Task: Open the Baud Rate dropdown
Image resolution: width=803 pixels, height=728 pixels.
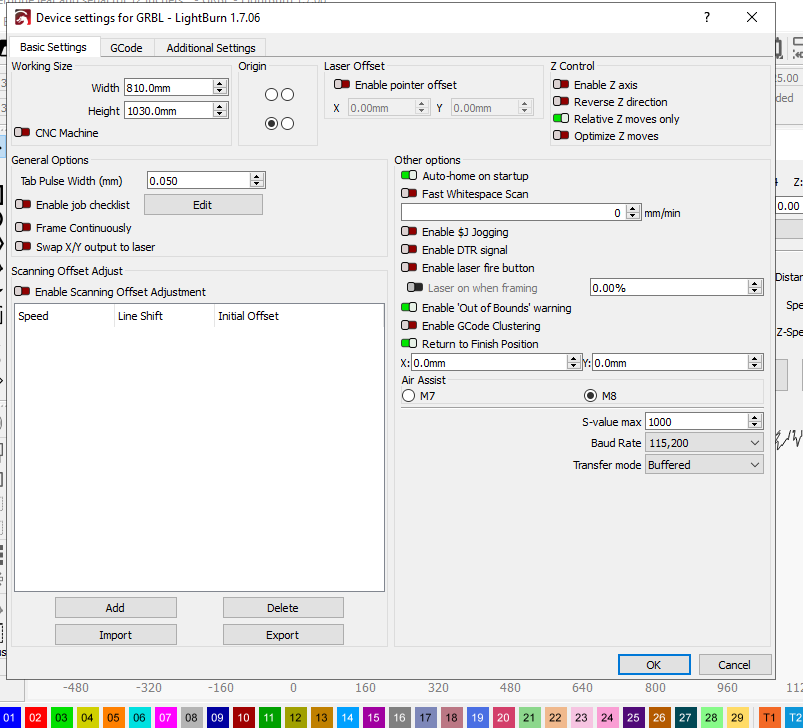Action: (x=704, y=443)
